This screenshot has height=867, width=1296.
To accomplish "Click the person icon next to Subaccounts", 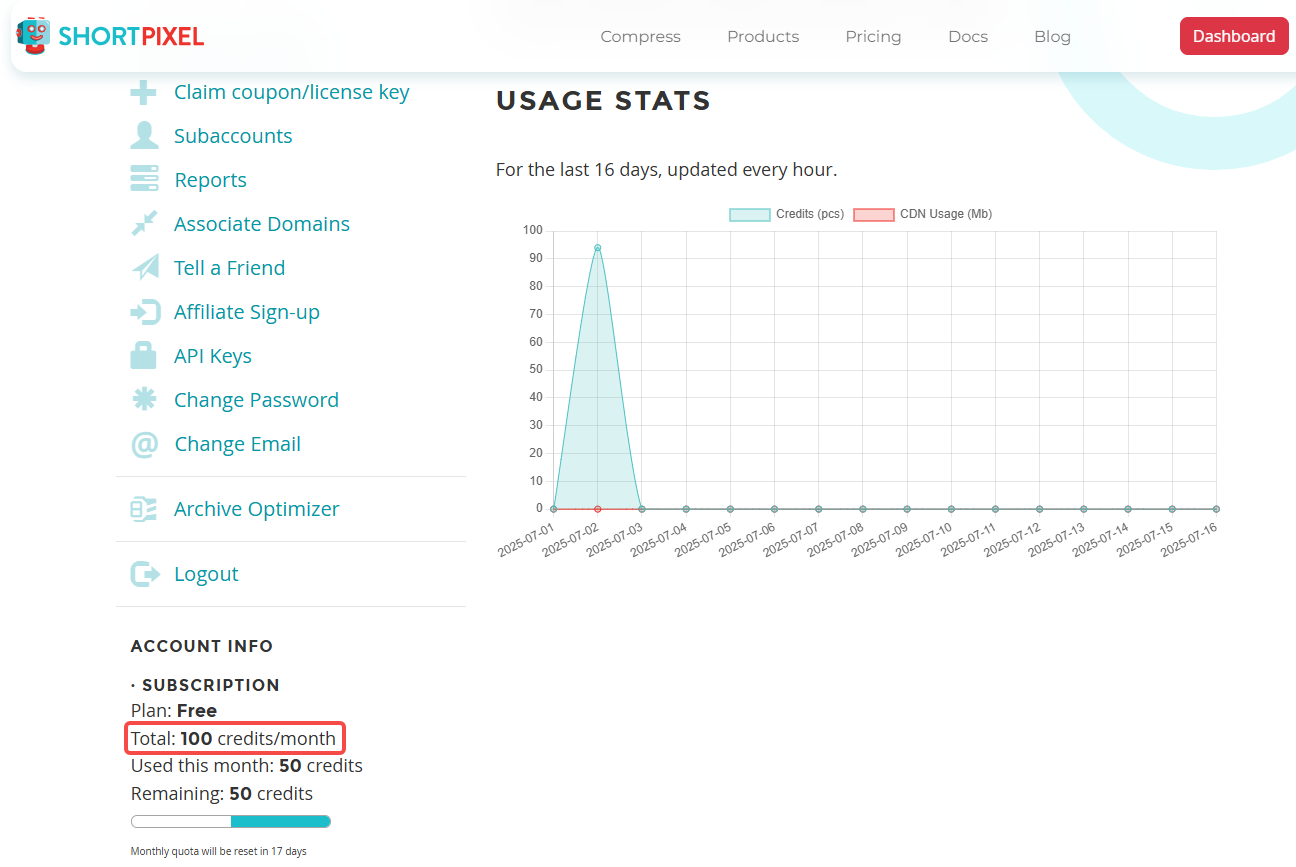I will click(x=144, y=136).
